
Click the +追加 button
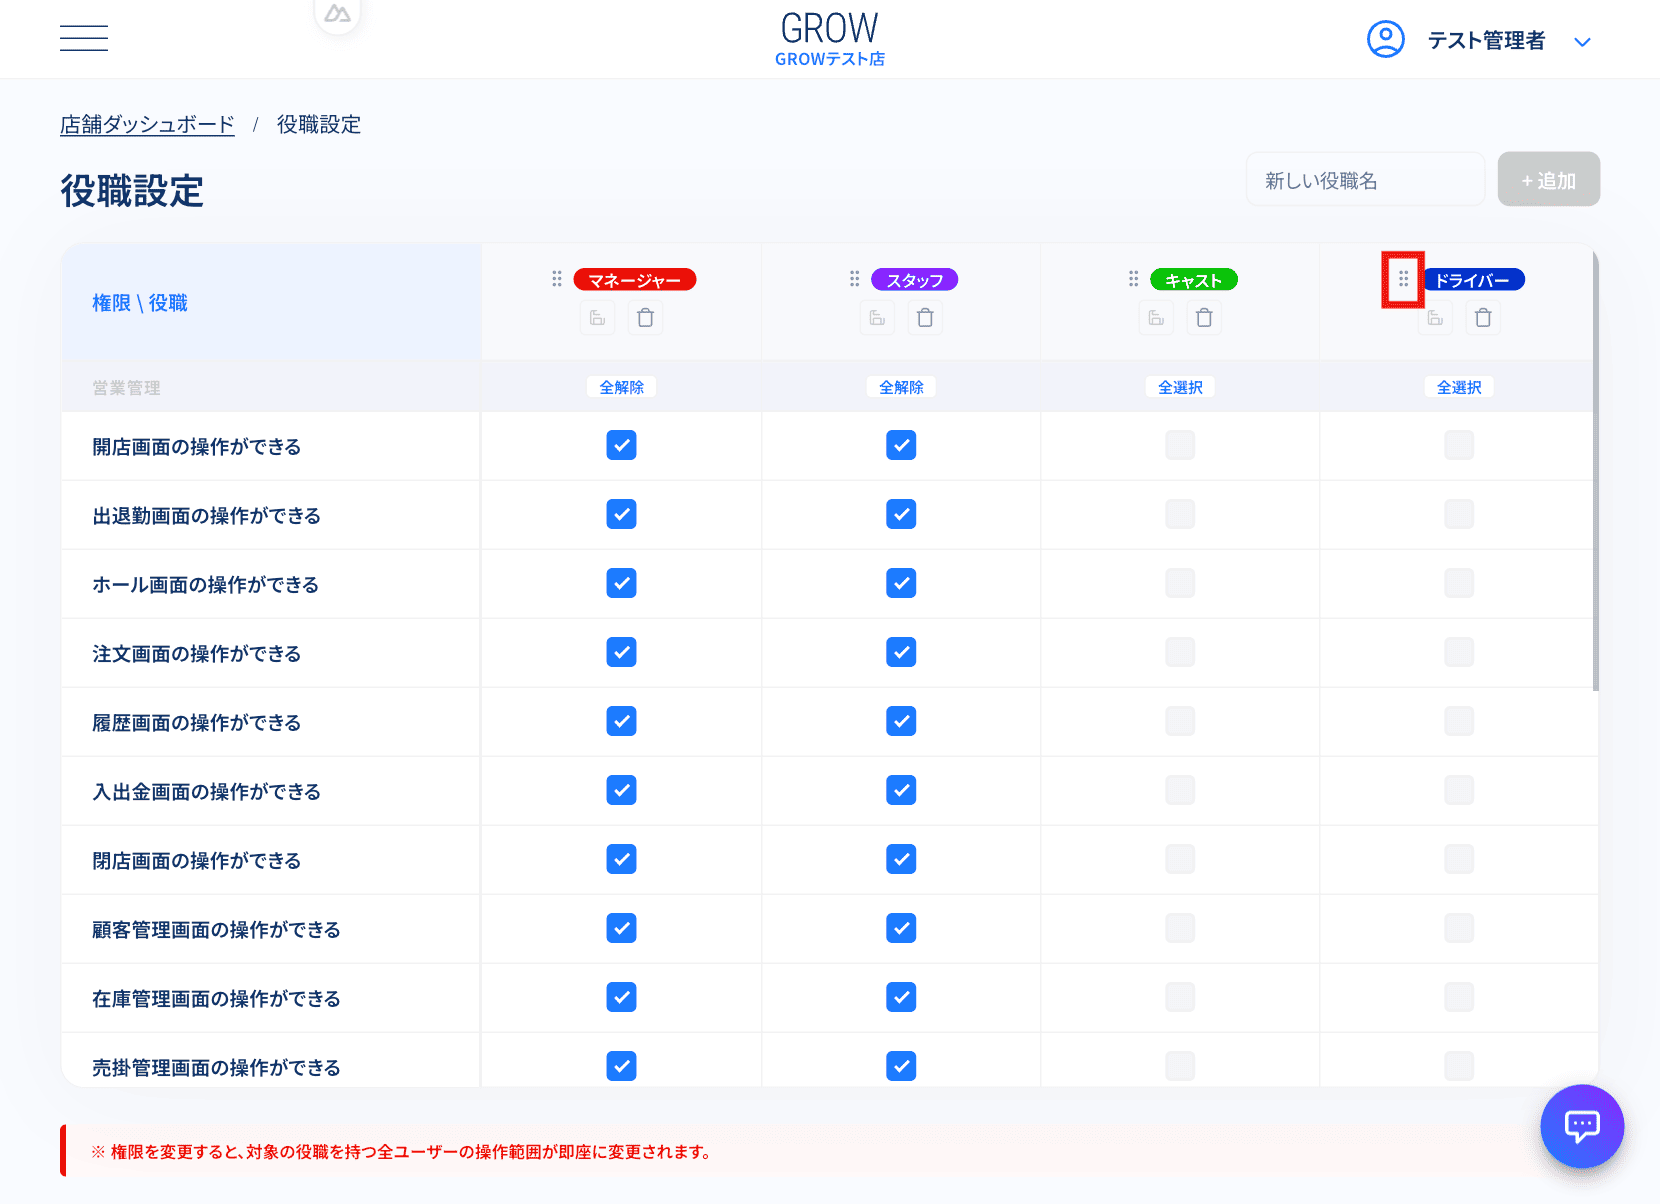1548,180
